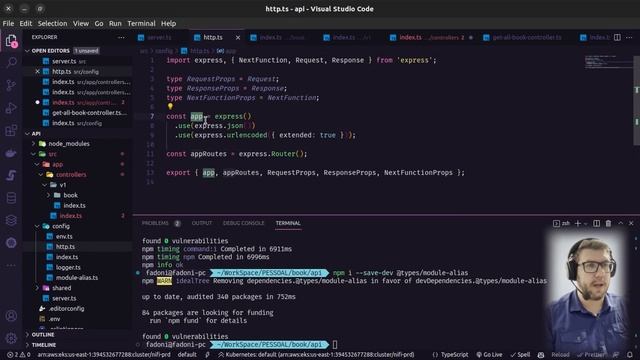Open the File menu

8,23
